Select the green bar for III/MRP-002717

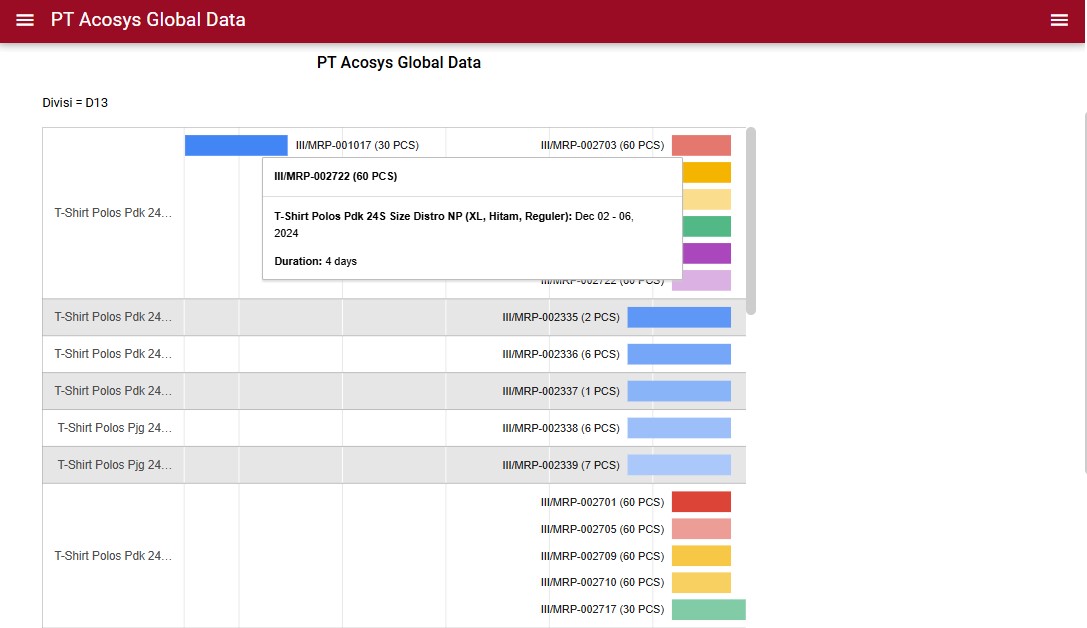click(x=708, y=609)
